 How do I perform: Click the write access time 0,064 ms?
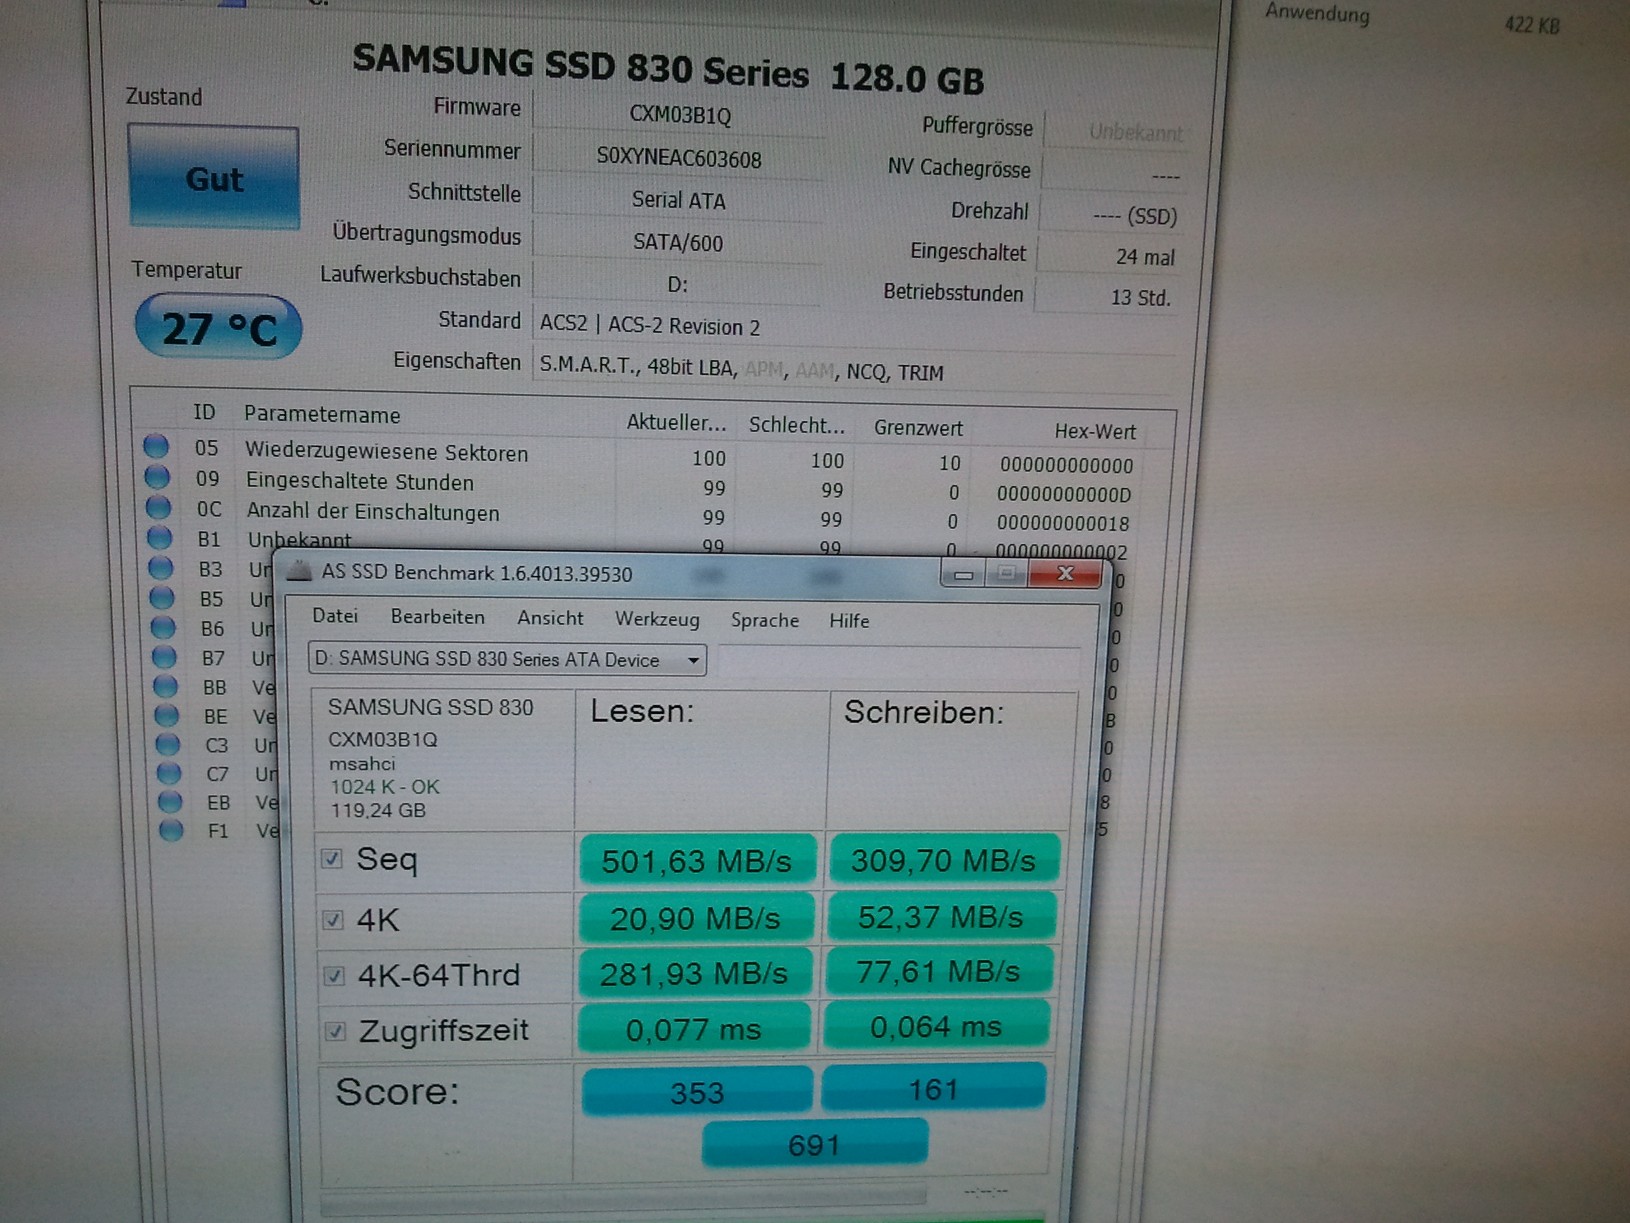935,1026
